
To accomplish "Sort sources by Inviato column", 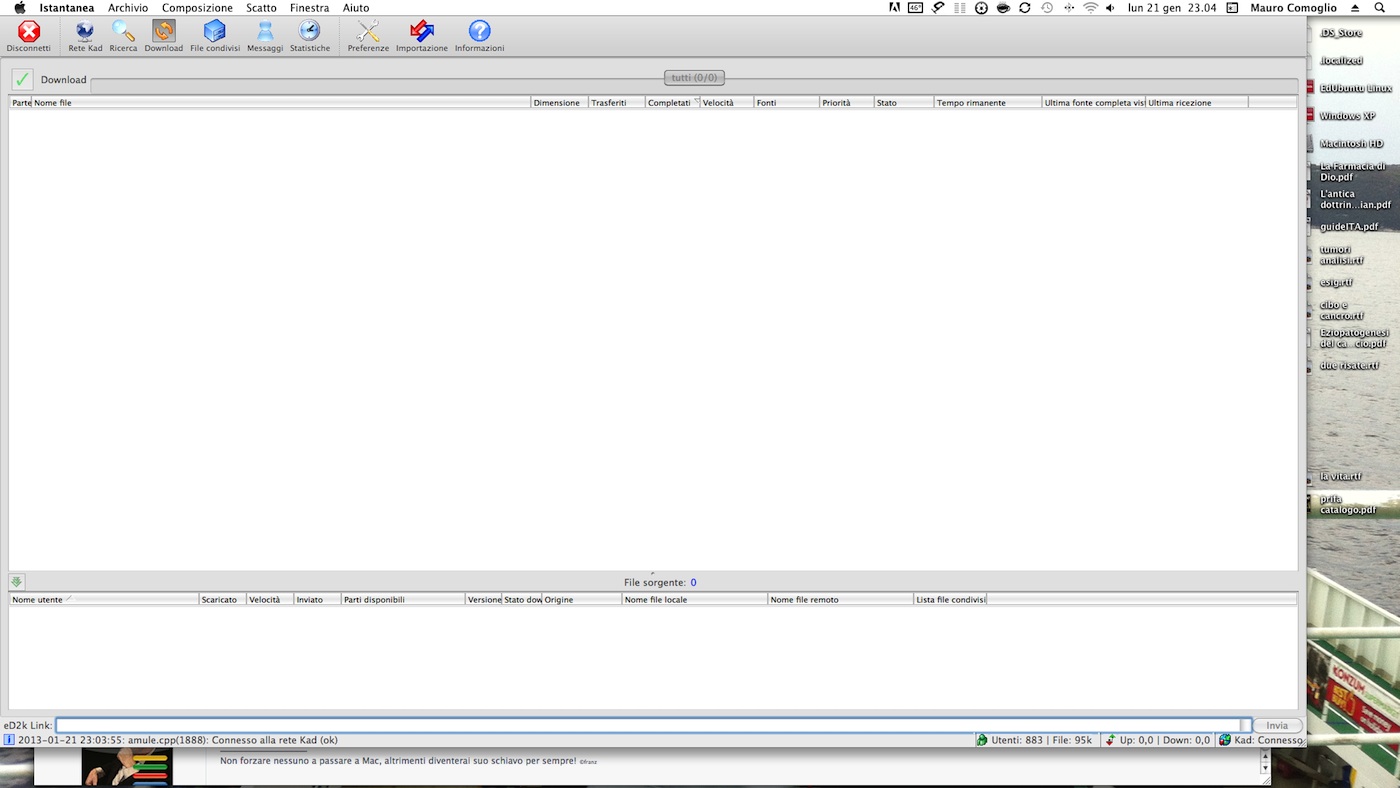I will coord(317,600).
